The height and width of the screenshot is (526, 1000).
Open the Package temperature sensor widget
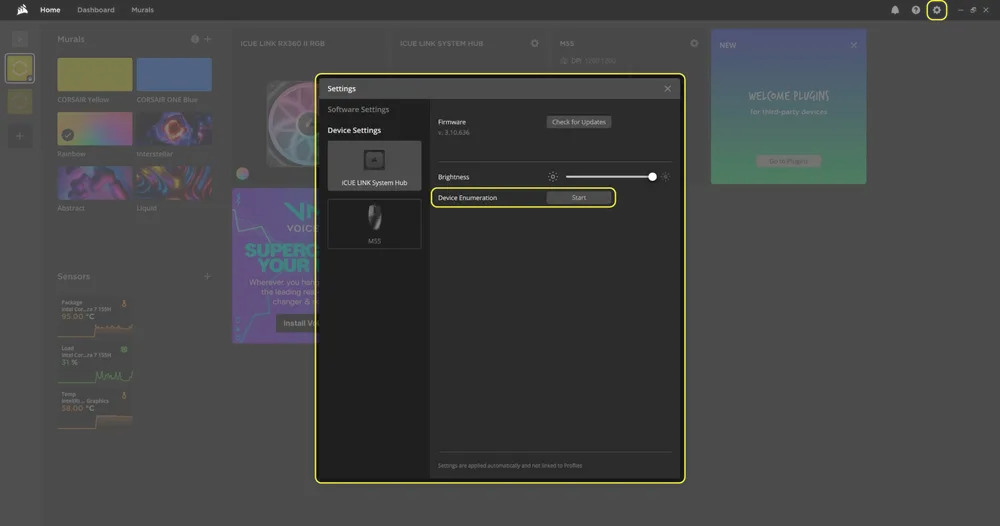point(95,317)
